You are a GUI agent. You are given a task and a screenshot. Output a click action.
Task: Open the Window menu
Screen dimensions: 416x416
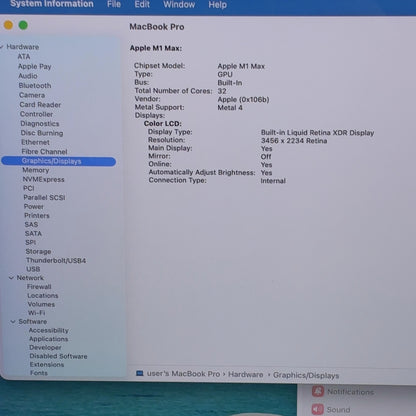pos(179,4)
